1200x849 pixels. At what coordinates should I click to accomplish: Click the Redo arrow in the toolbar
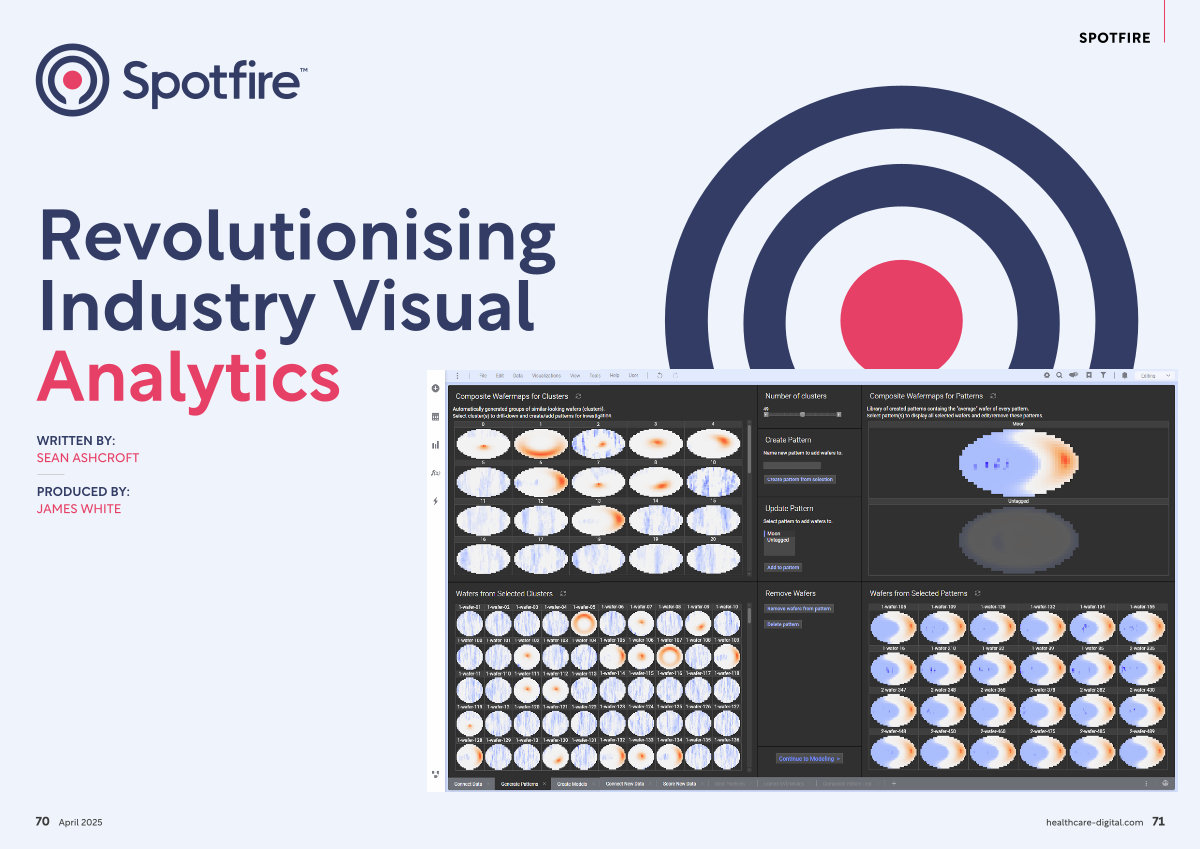click(674, 375)
